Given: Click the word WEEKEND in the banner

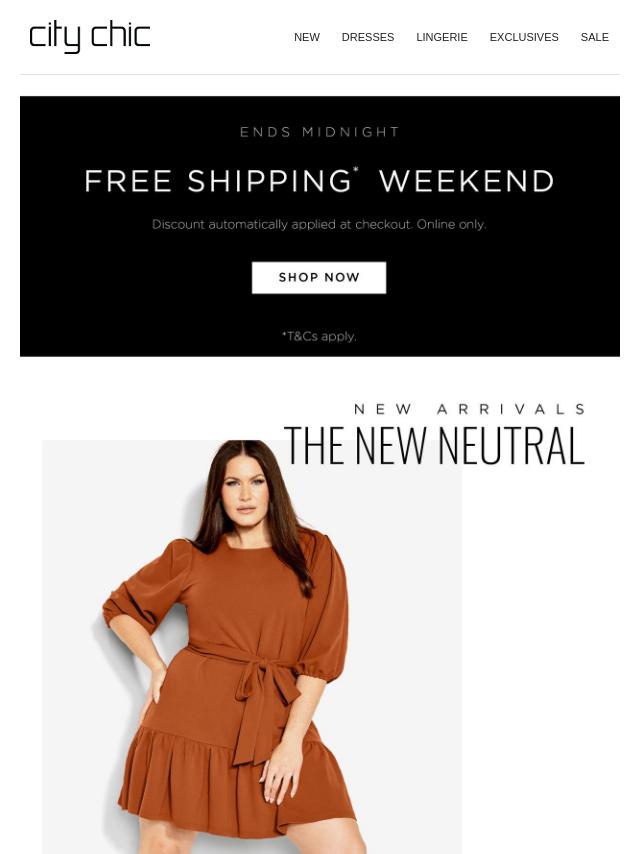Looking at the screenshot, I should (x=467, y=181).
